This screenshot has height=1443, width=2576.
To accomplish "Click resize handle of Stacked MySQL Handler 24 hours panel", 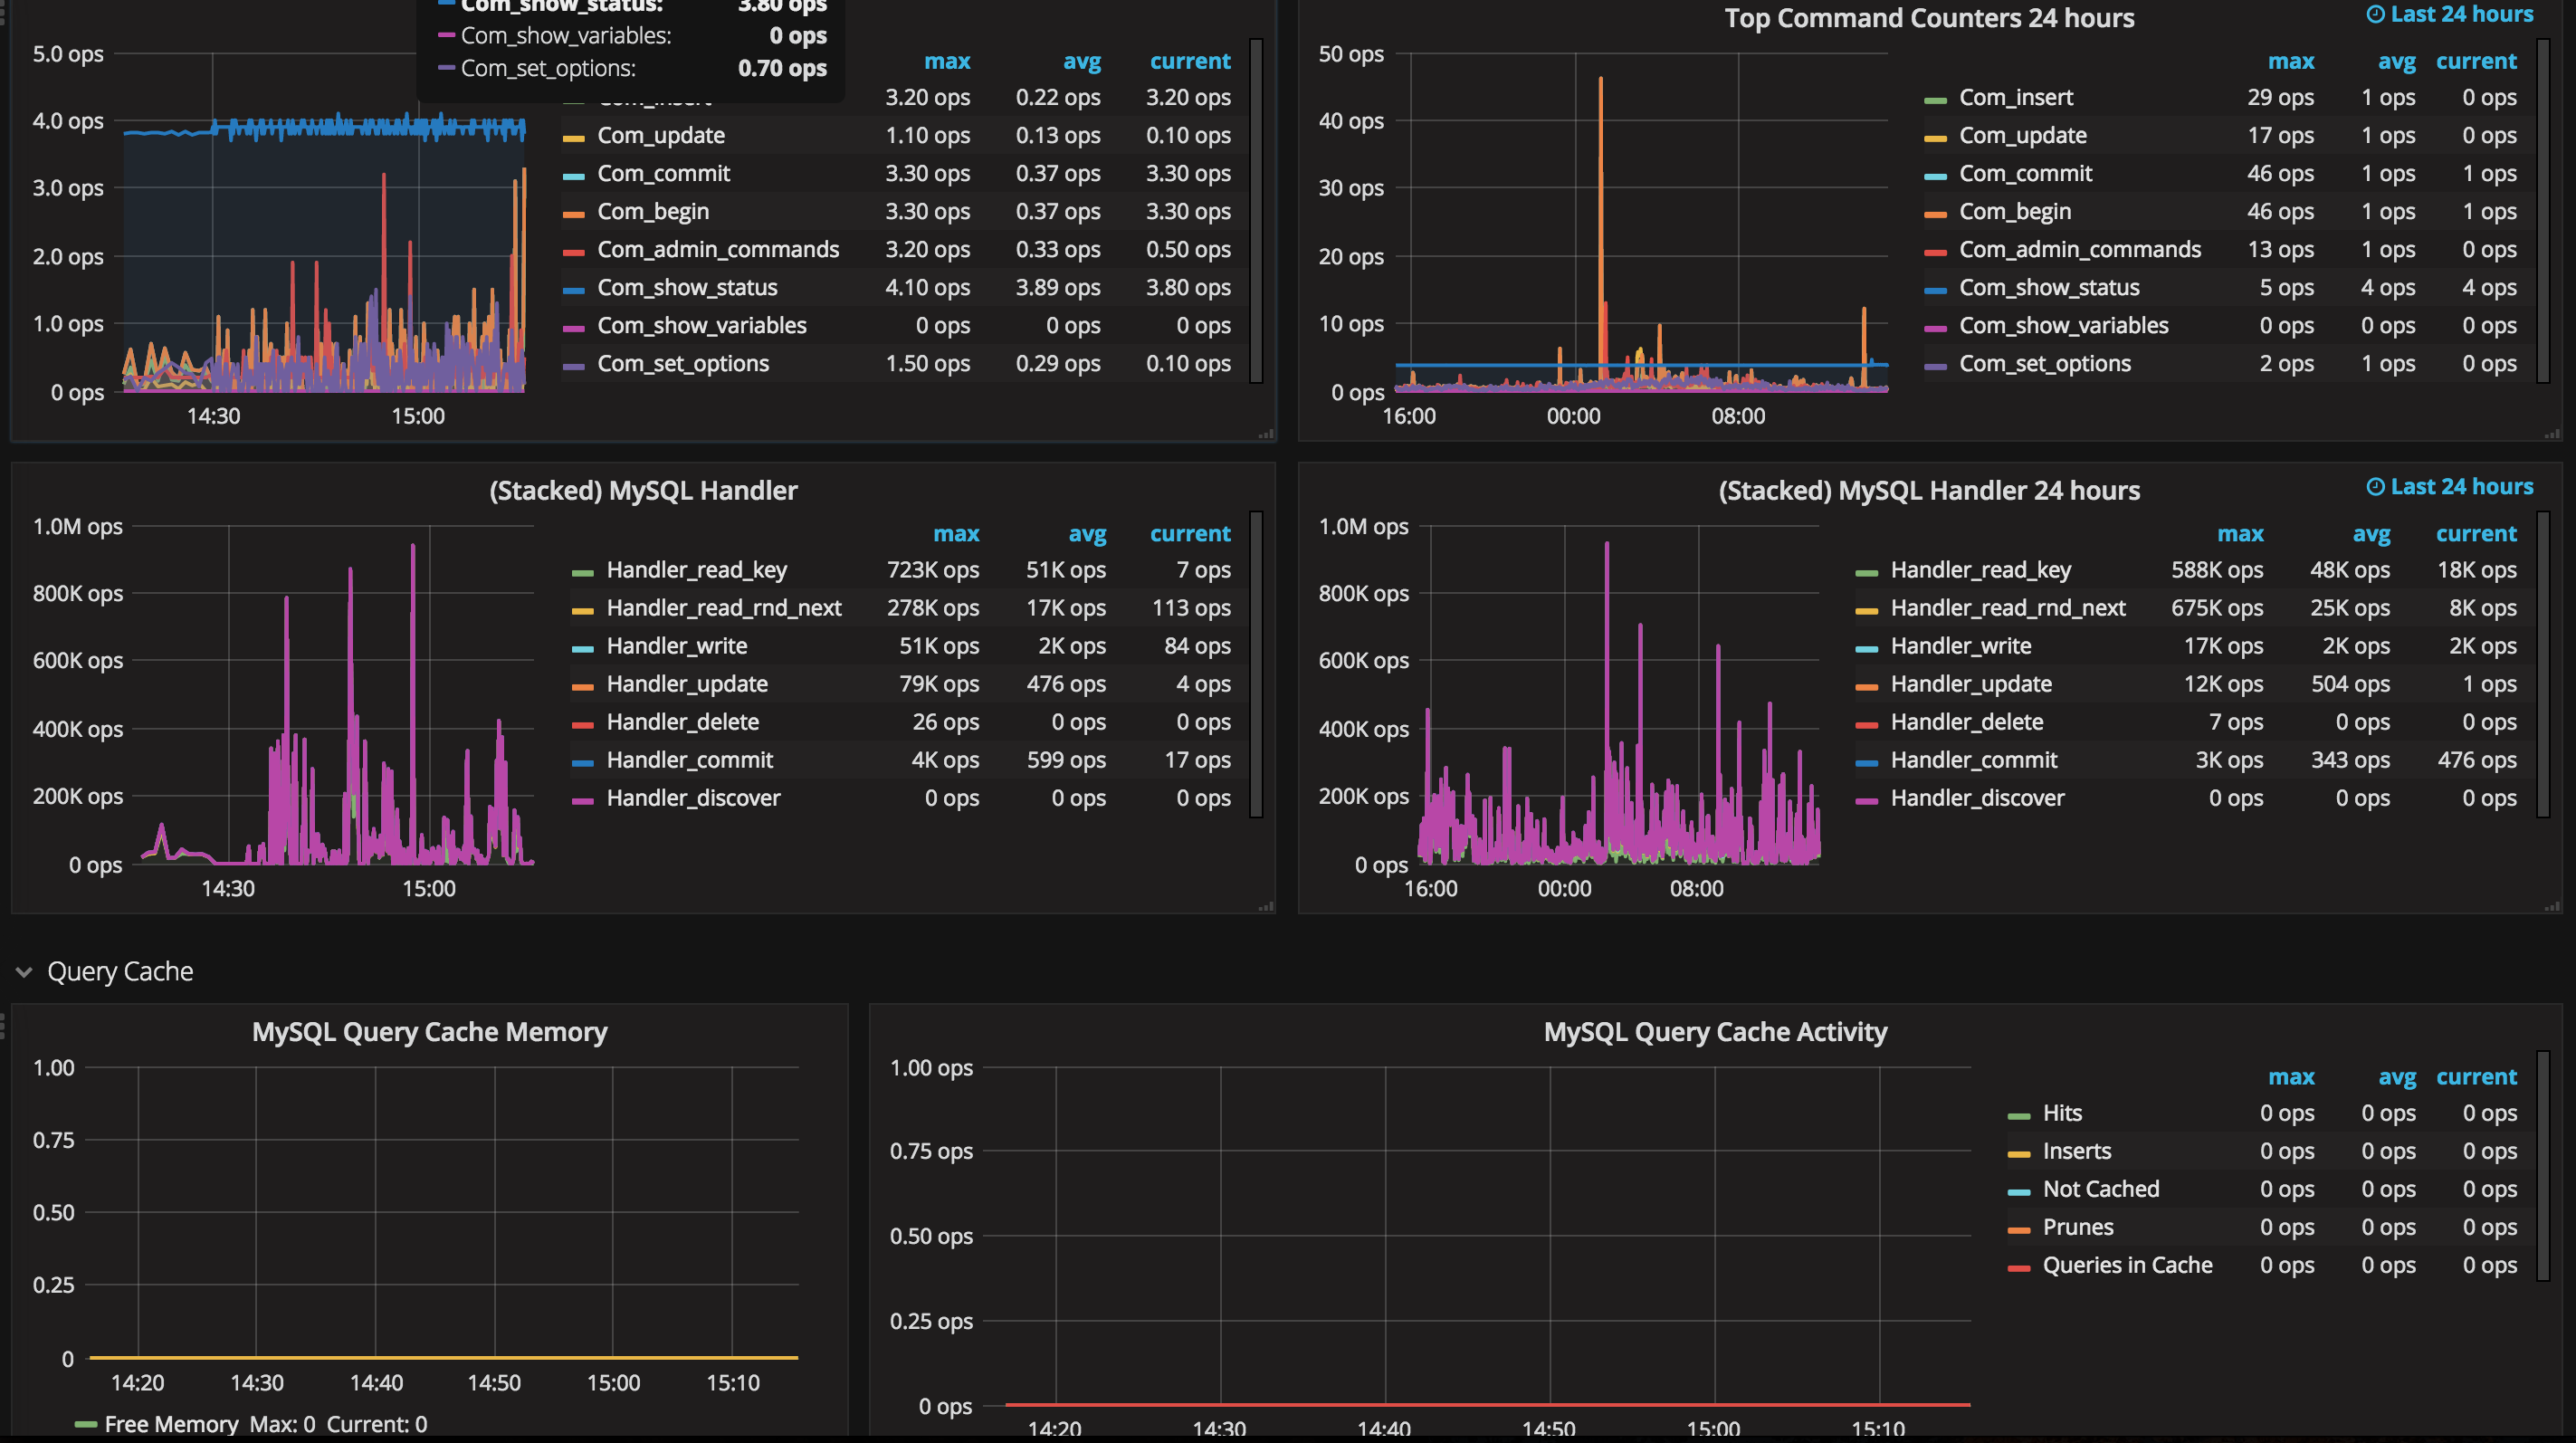I will pyautogui.click(x=2551, y=906).
